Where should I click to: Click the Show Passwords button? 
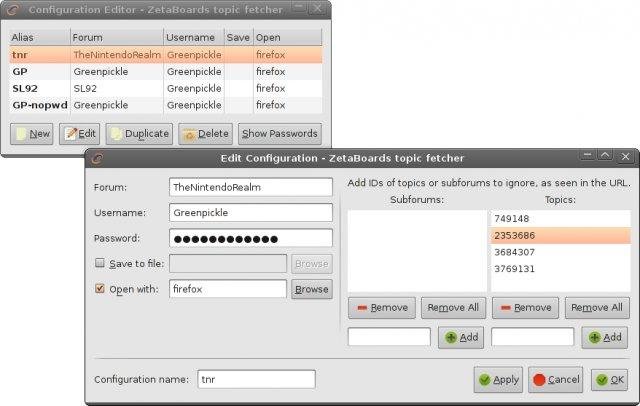click(280, 134)
